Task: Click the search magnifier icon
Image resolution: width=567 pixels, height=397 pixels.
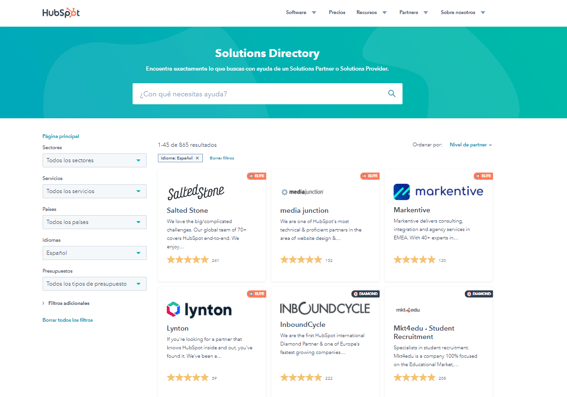Action: (392, 94)
